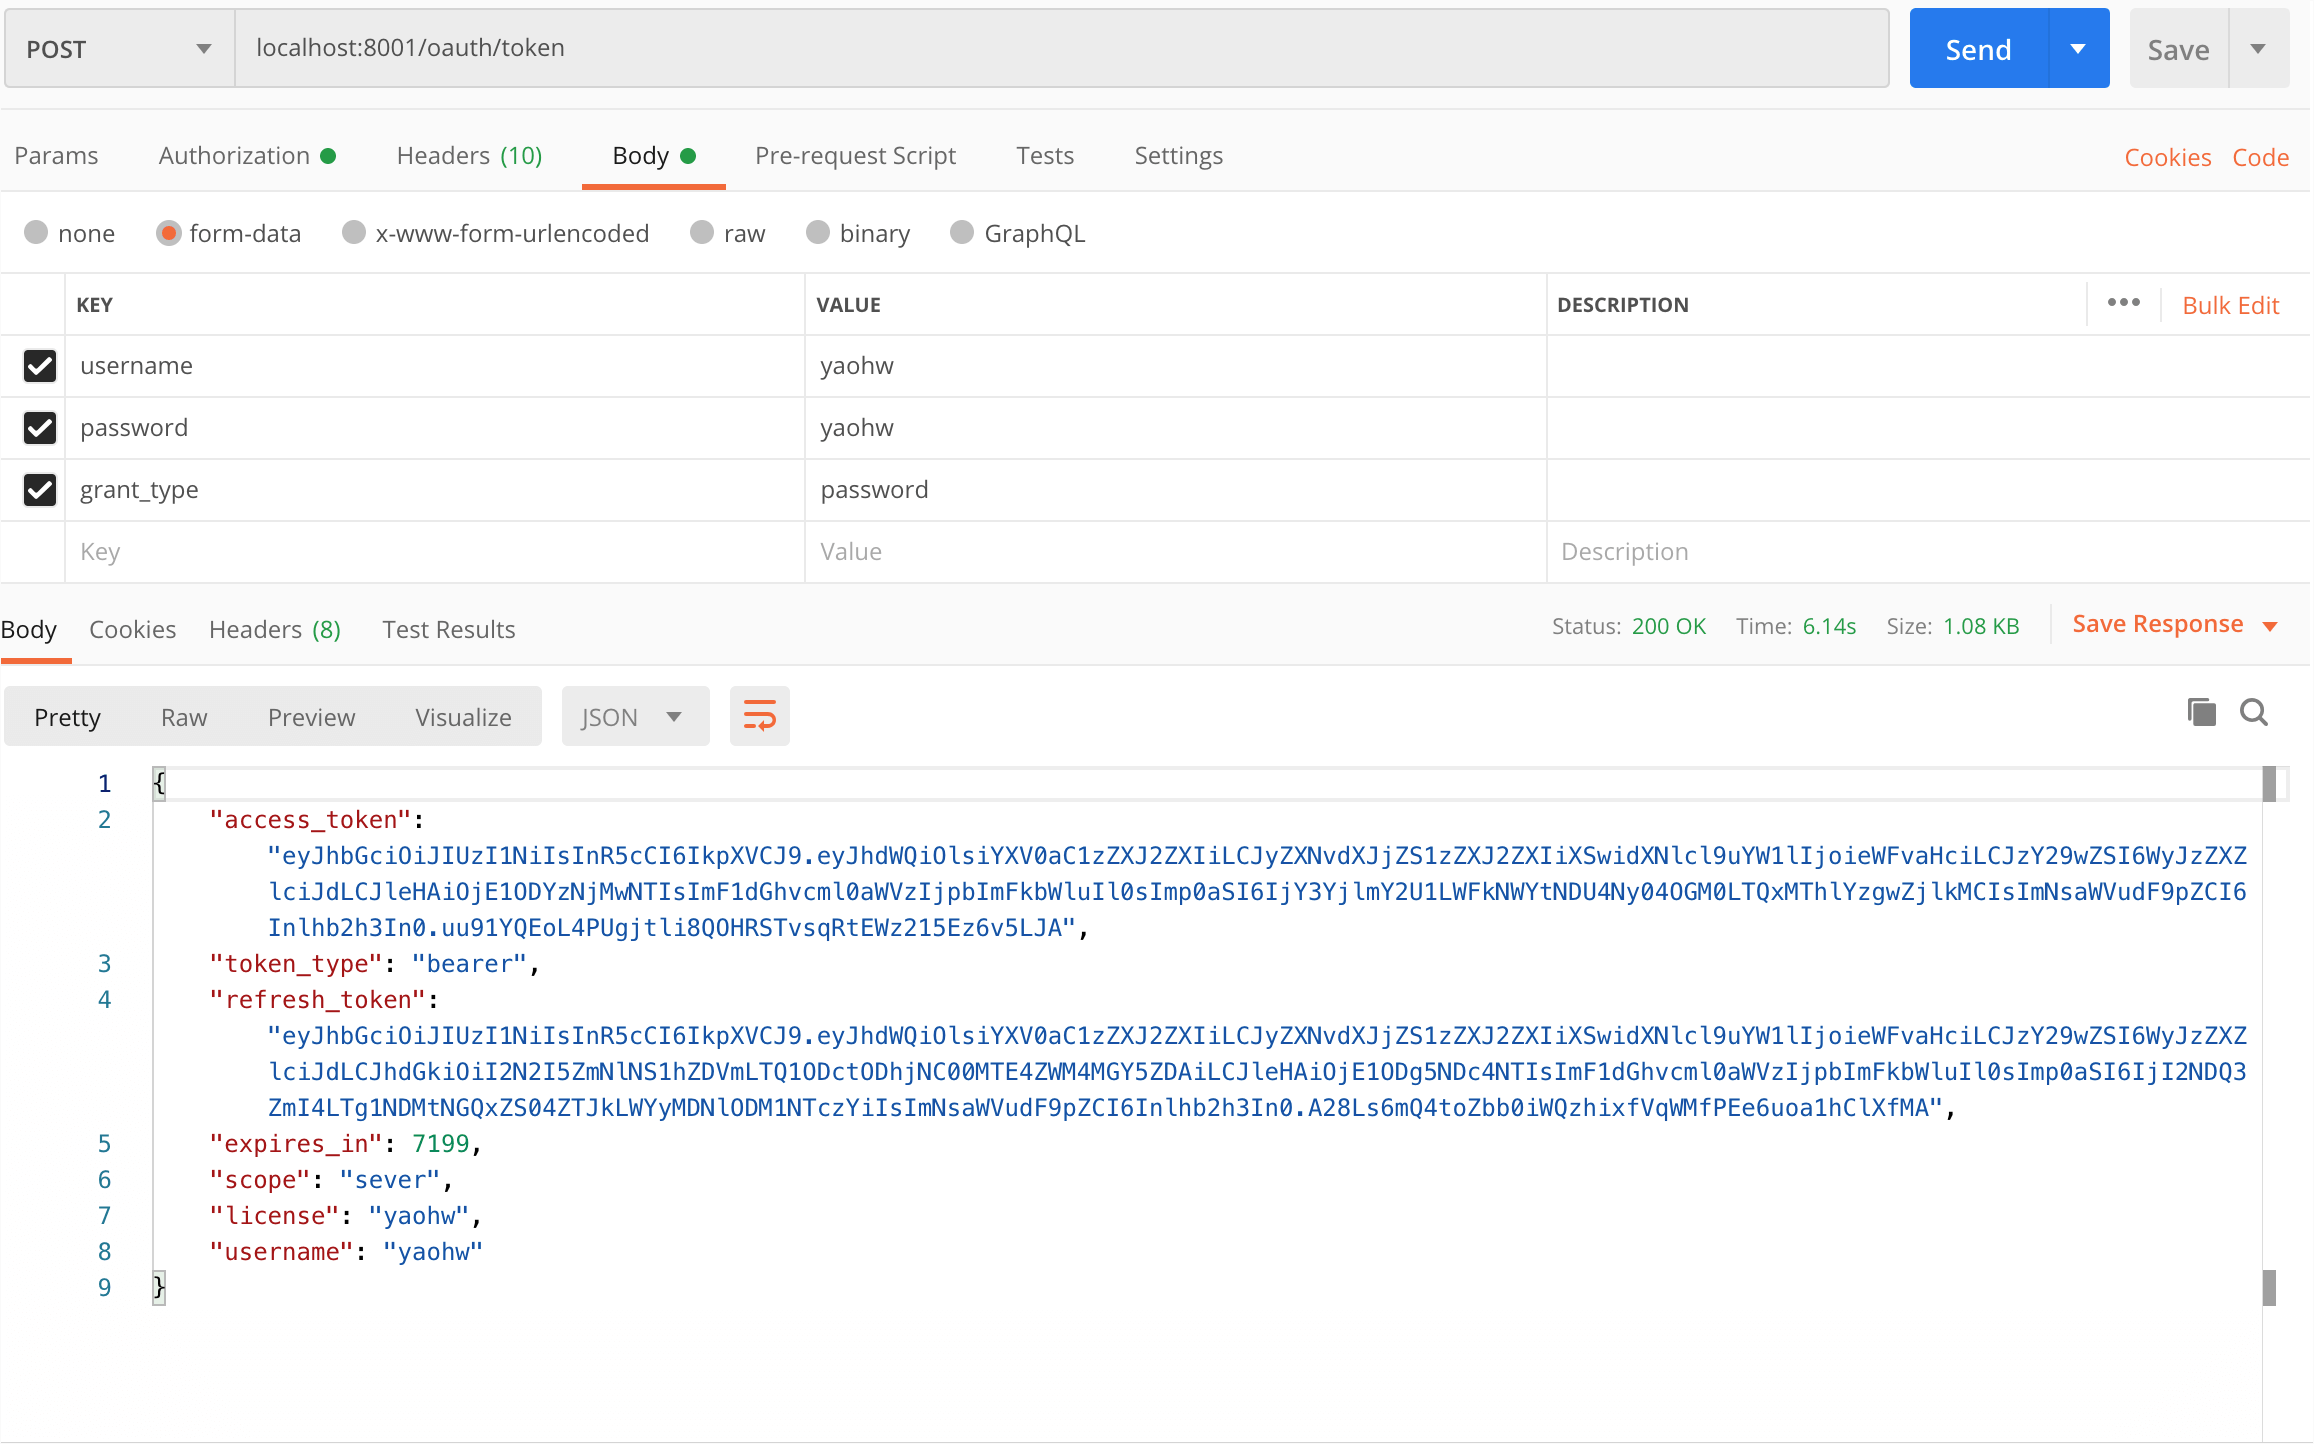Click the Code link
2314x1444 pixels.
click(x=2260, y=157)
